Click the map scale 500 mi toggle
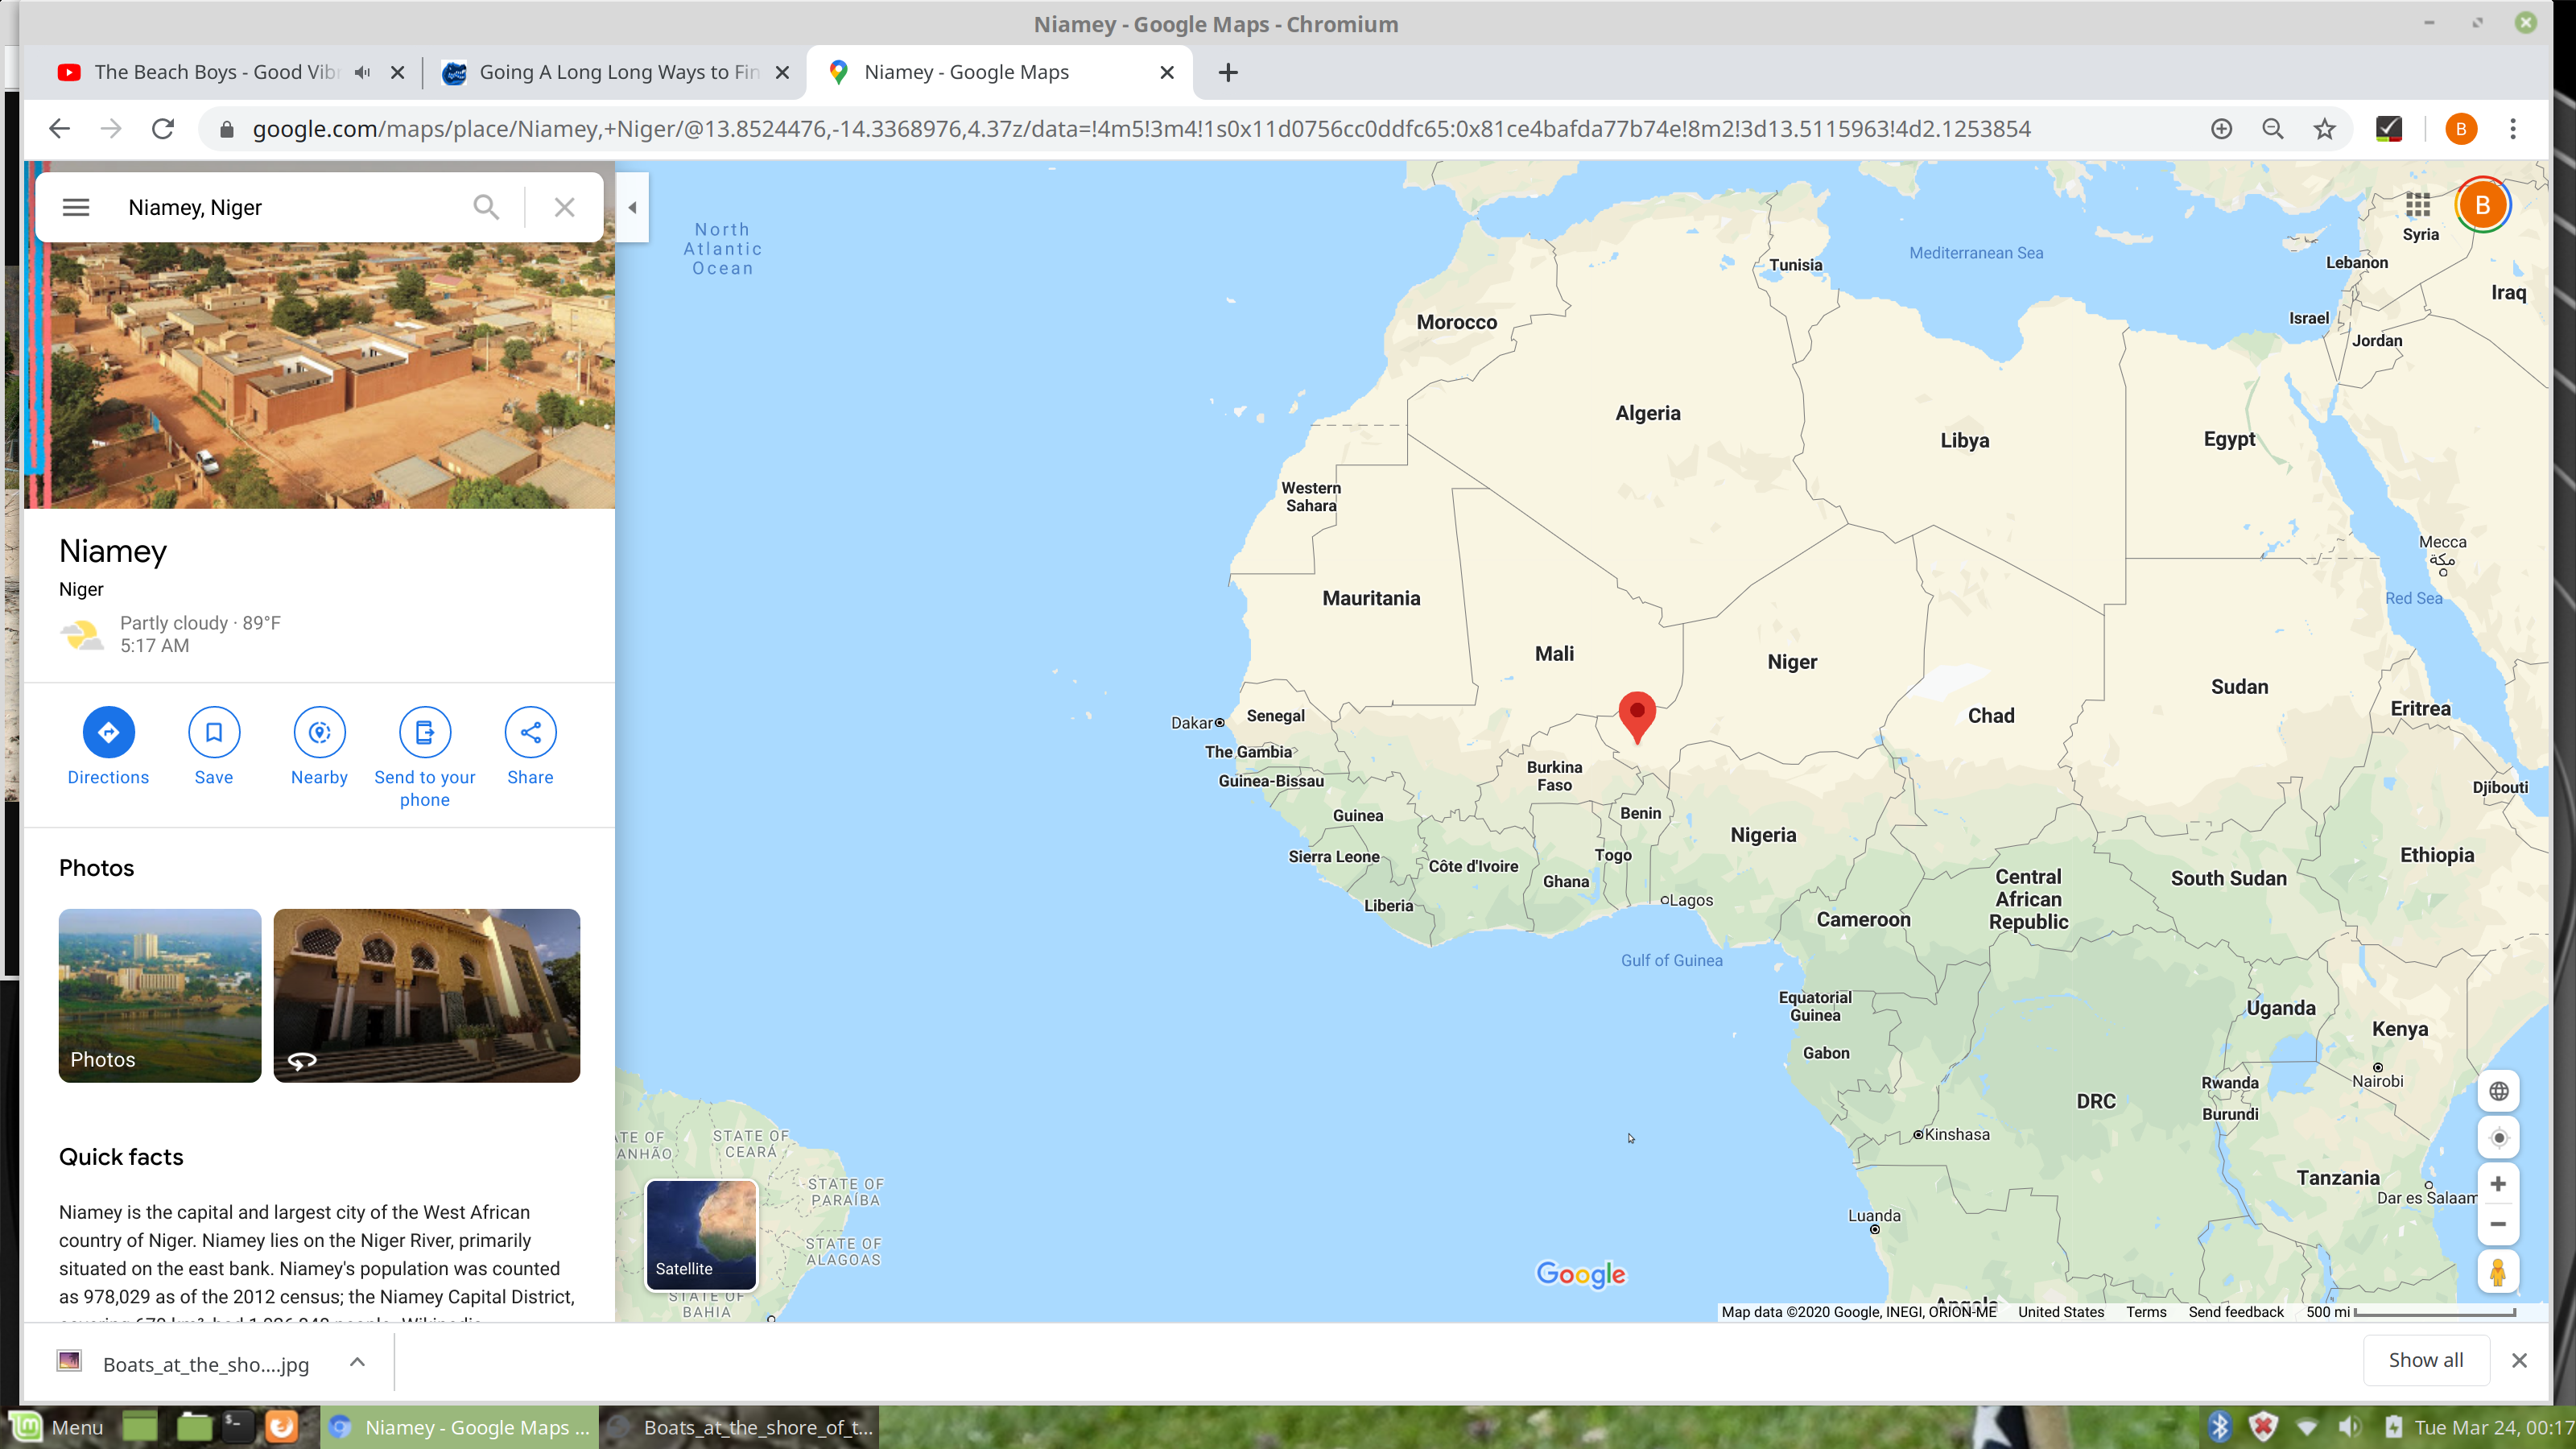The height and width of the screenshot is (1449, 2576). tap(2411, 1312)
